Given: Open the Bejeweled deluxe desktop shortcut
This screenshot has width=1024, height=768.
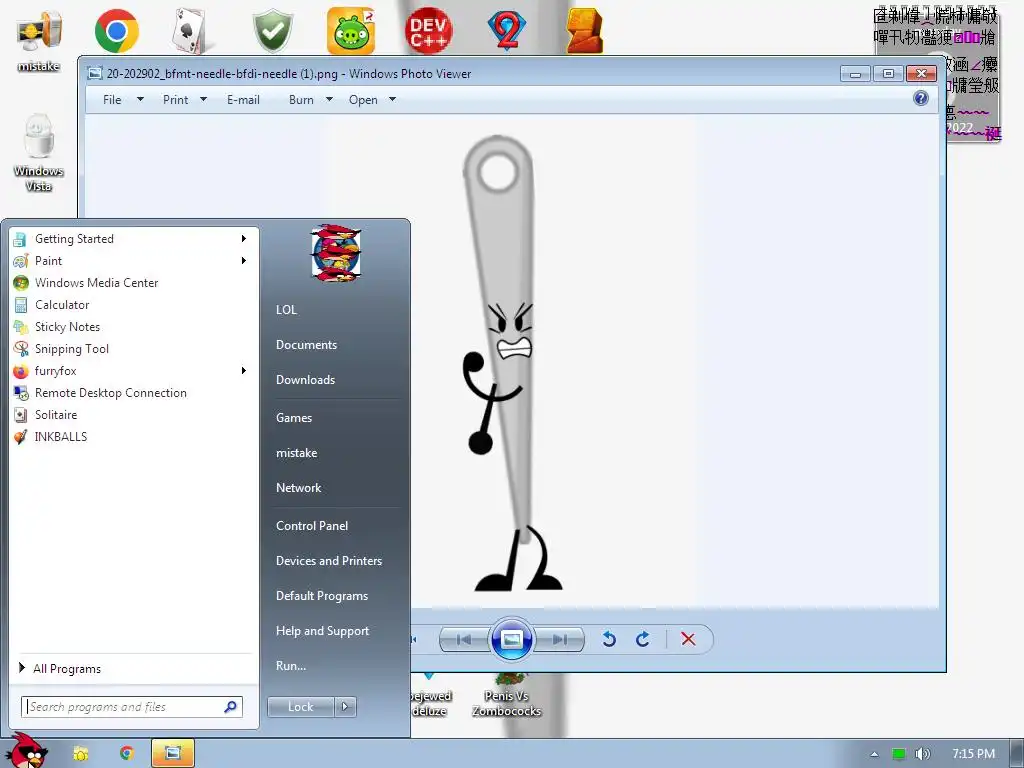Looking at the screenshot, I should coord(430,696).
